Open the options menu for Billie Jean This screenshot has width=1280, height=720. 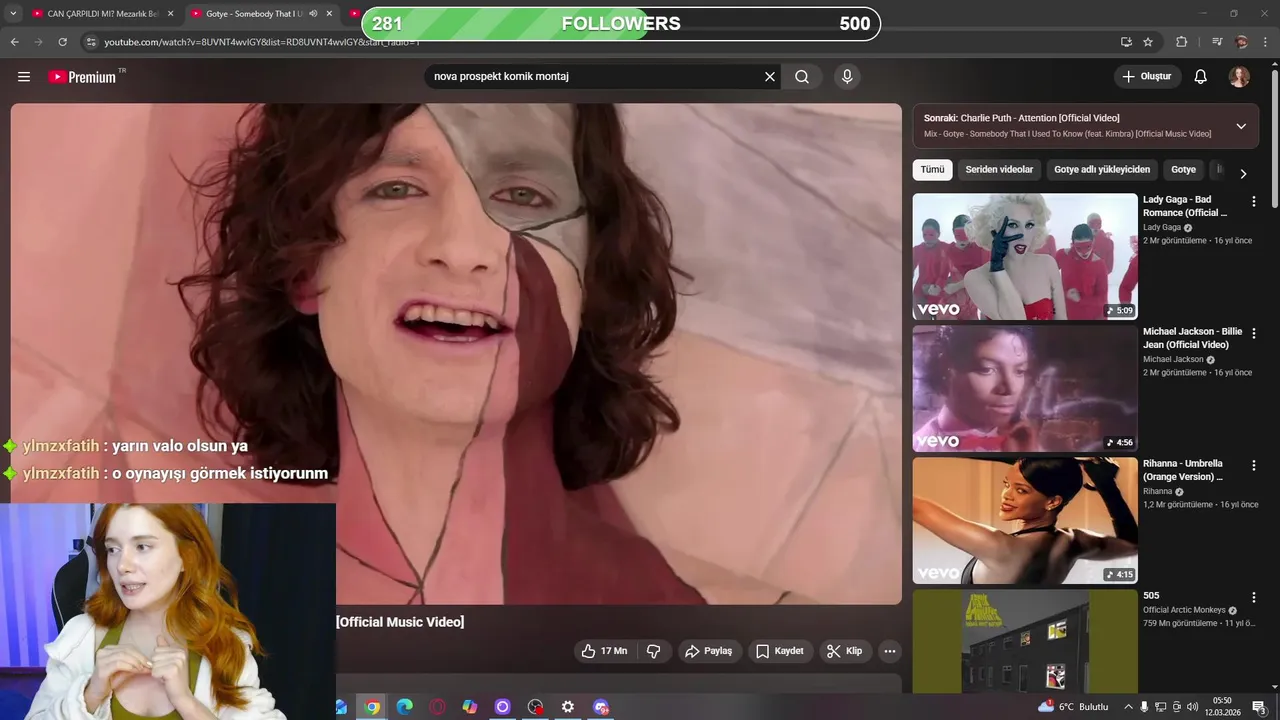(x=1253, y=333)
